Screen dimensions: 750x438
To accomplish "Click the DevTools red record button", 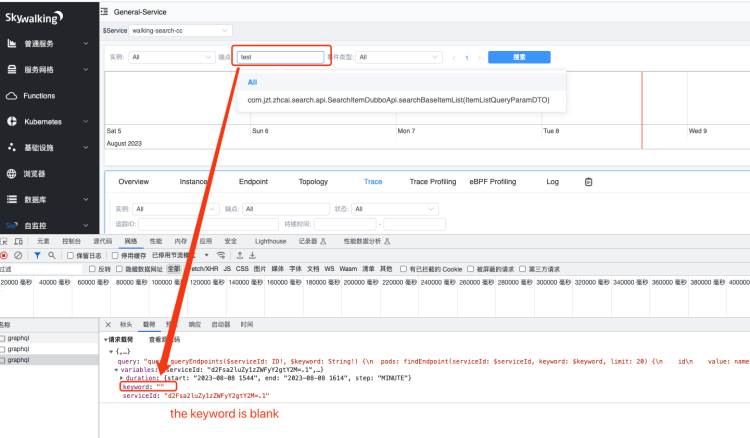I will pyautogui.click(x=5, y=255).
